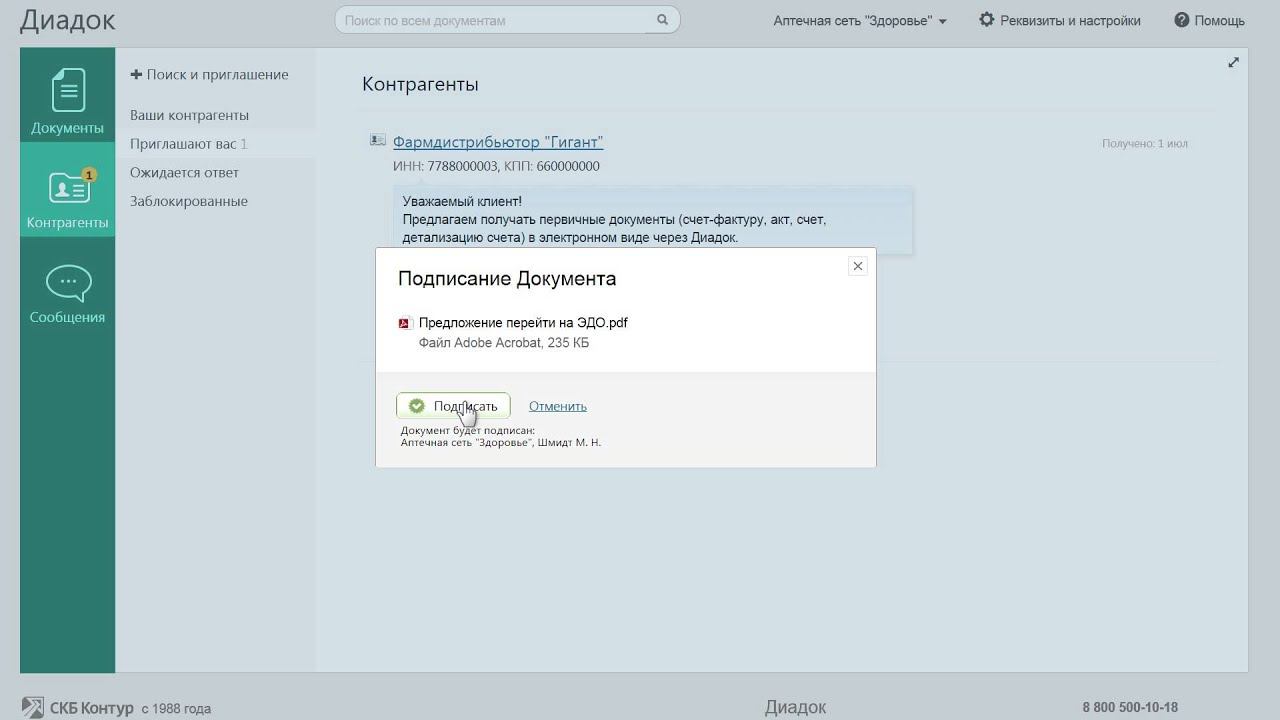Click the Диадок footer text
The image size is (1280, 720).
(796, 707)
